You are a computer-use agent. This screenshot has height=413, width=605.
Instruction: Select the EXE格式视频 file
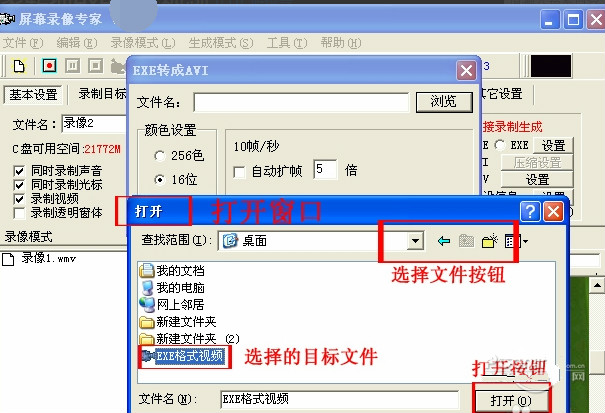click(x=183, y=356)
